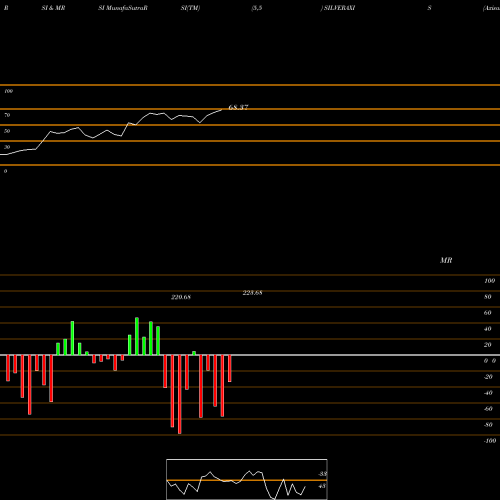Click the 220.68 price label
This screenshot has width=500, height=500.
(x=181, y=297)
